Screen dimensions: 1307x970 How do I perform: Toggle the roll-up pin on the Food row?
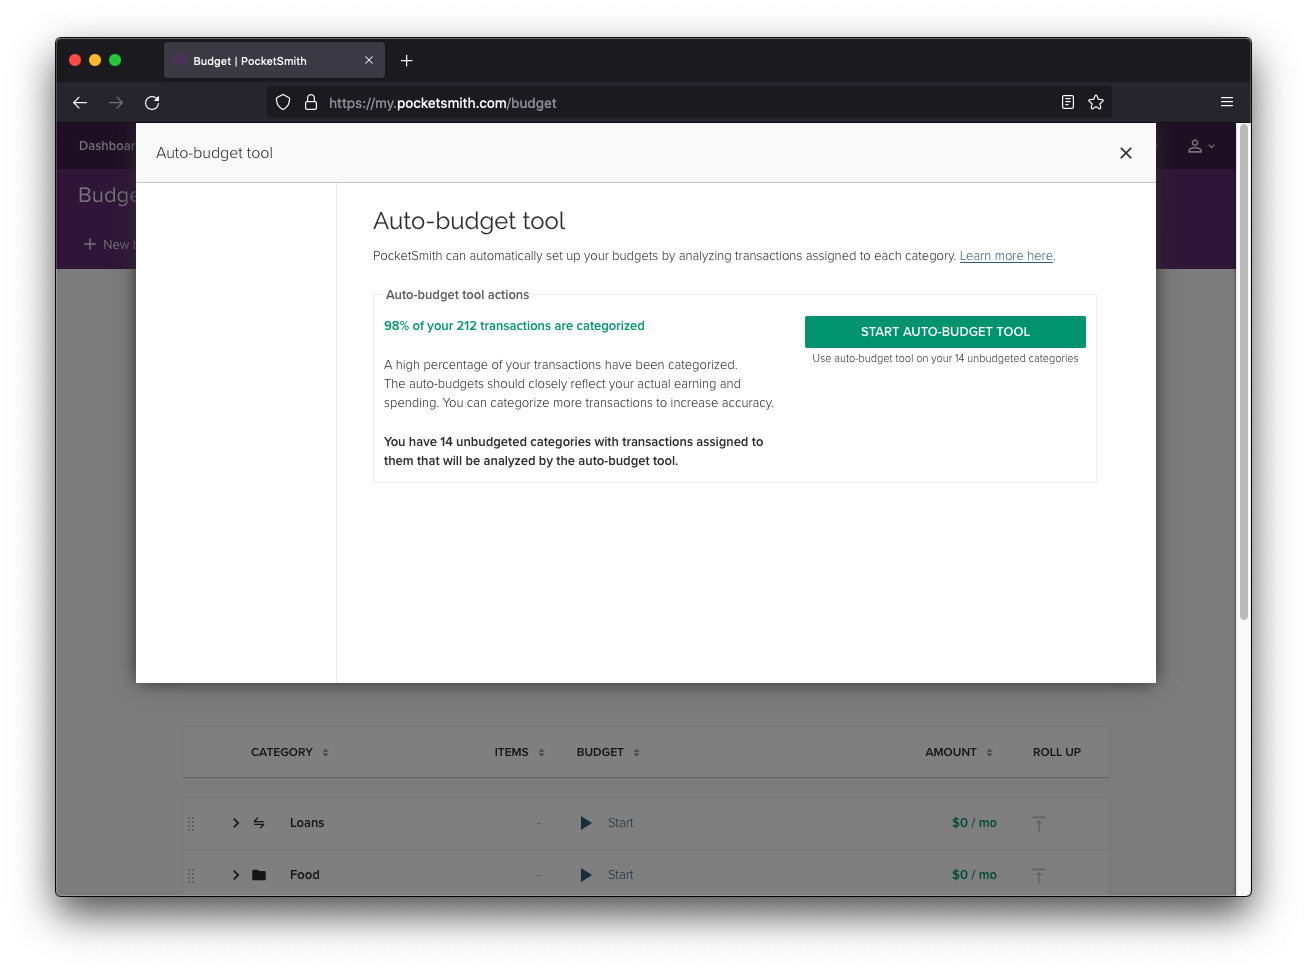[x=1038, y=874]
